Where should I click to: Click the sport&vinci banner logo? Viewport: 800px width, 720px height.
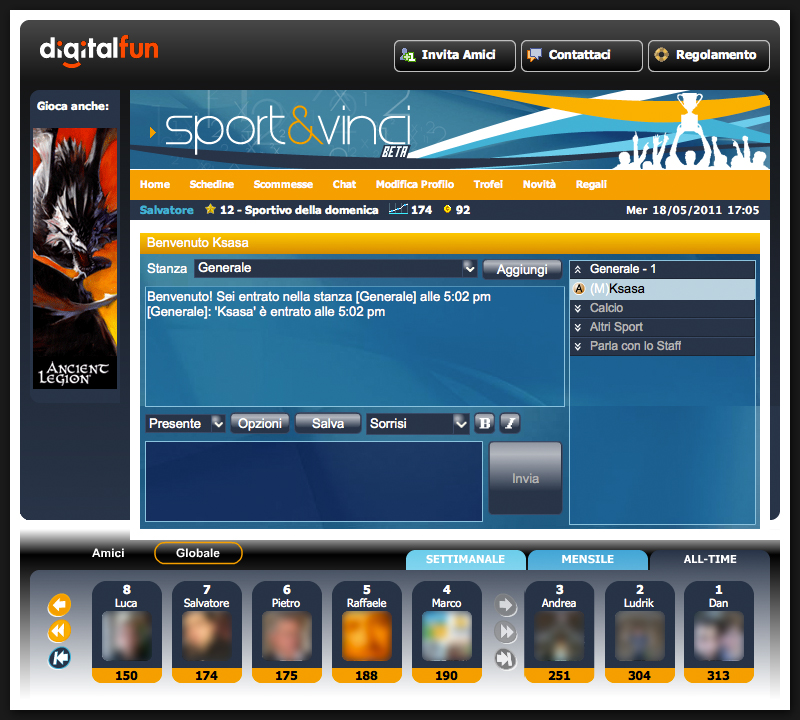click(x=289, y=129)
